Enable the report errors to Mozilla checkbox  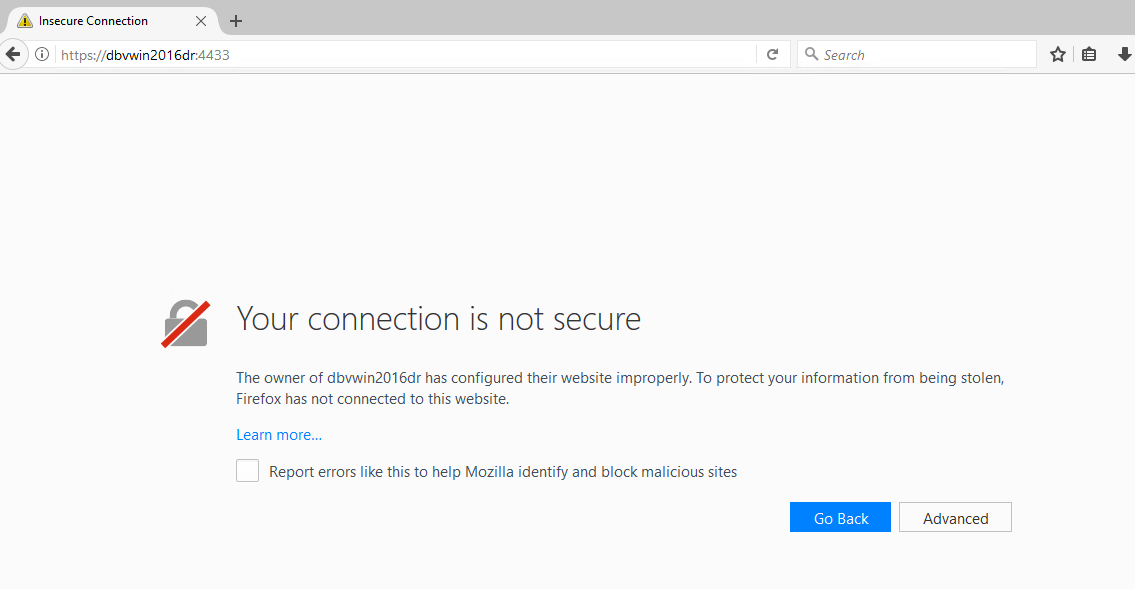click(x=248, y=470)
